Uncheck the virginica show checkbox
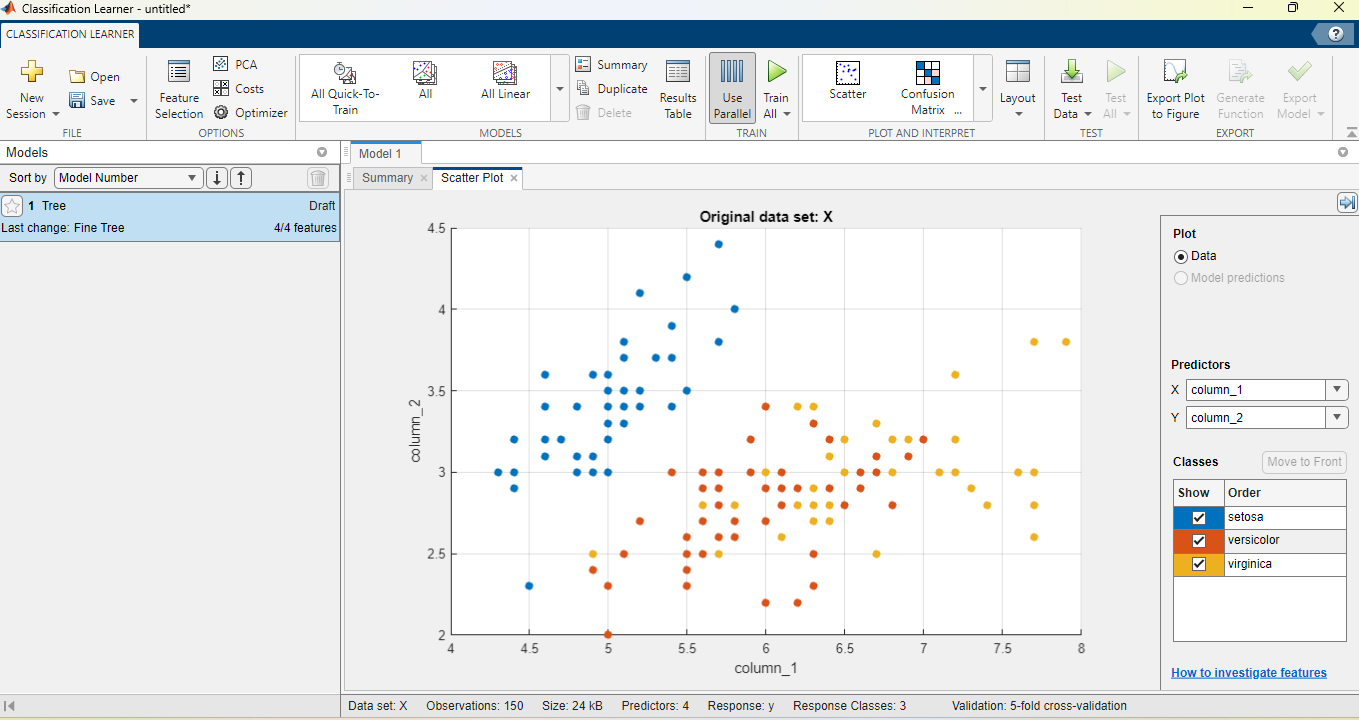Screen dimensions: 1359x720 click(x=1199, y=565)
